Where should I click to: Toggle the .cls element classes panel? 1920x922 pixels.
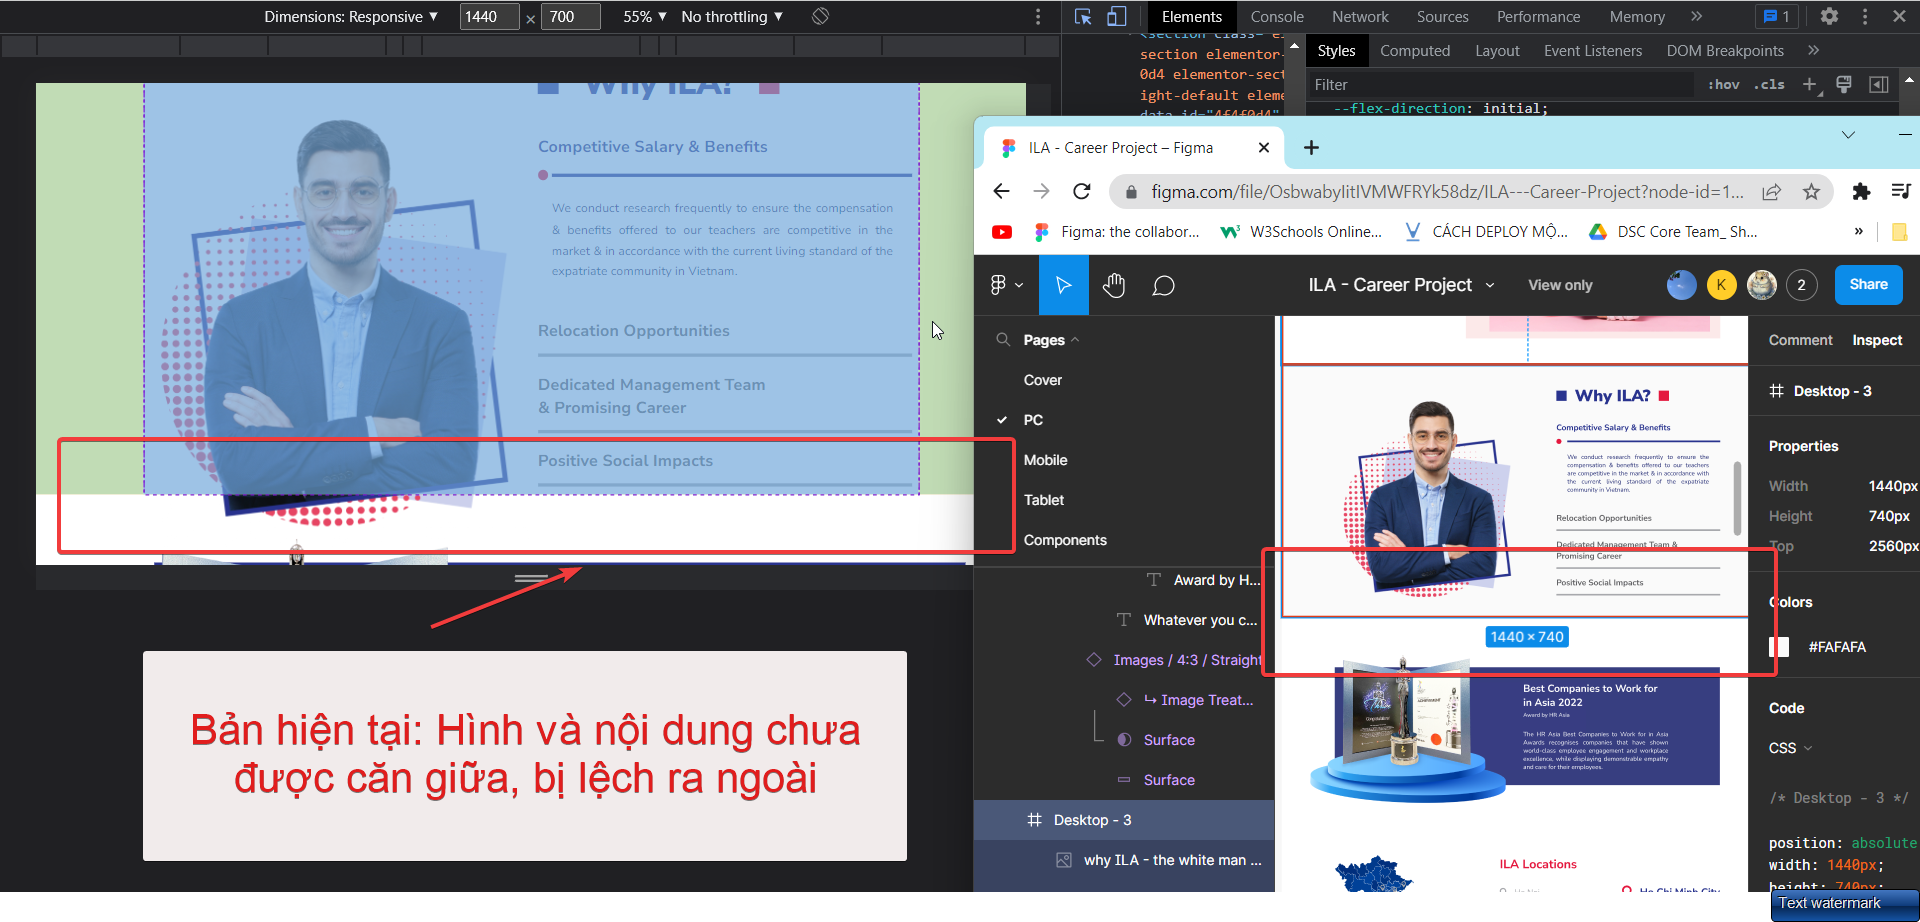point(1769,85)
